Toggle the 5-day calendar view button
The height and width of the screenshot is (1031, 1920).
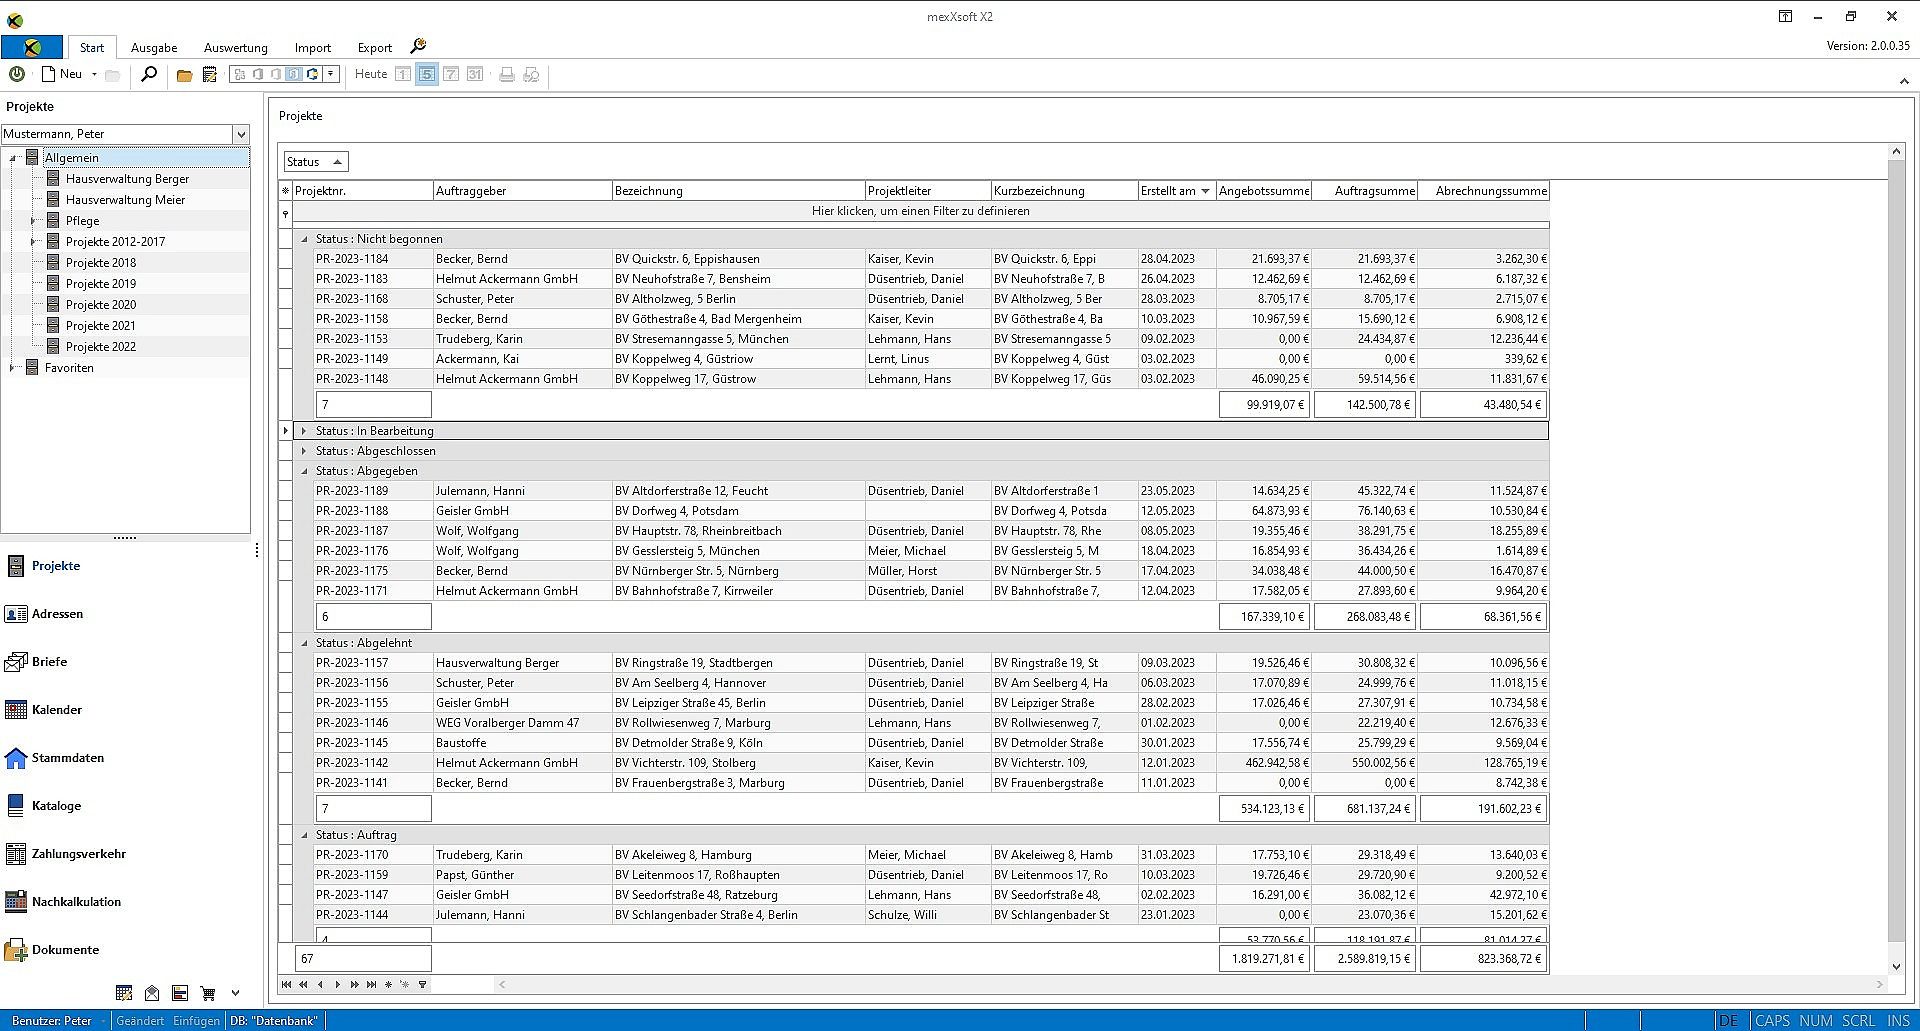427,74
